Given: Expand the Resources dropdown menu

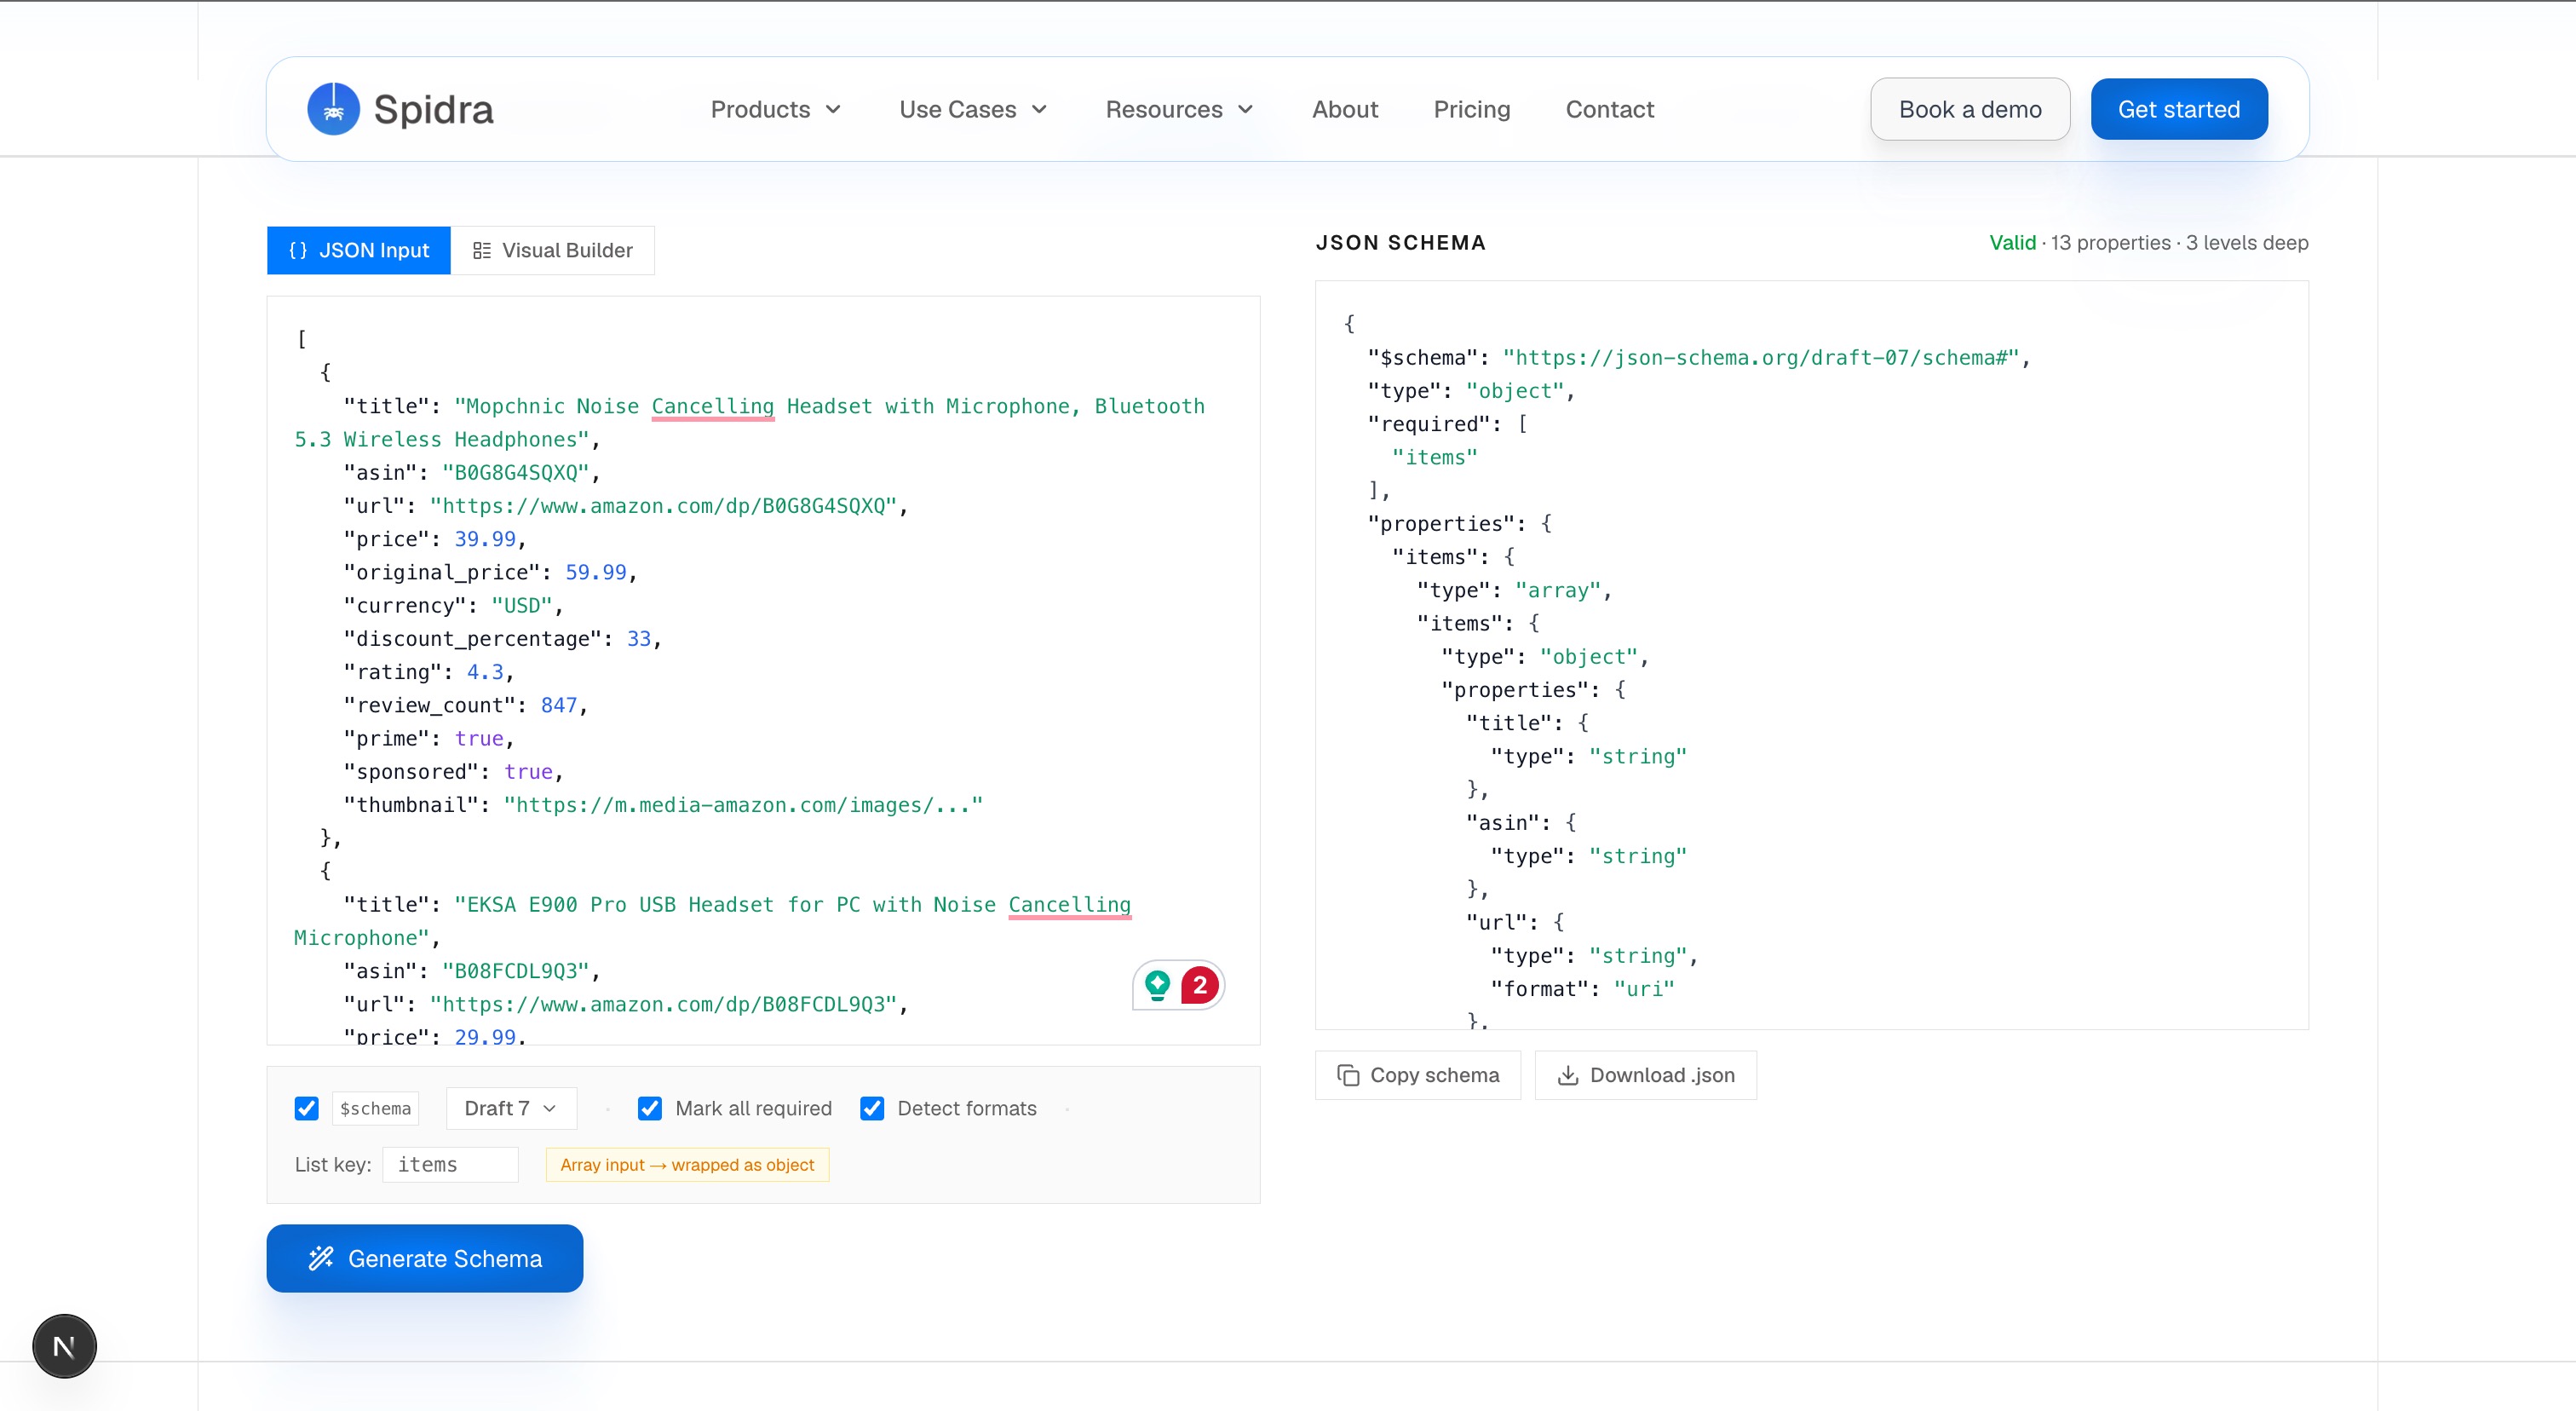Looking at the screenshot, I should (1180, 109).
